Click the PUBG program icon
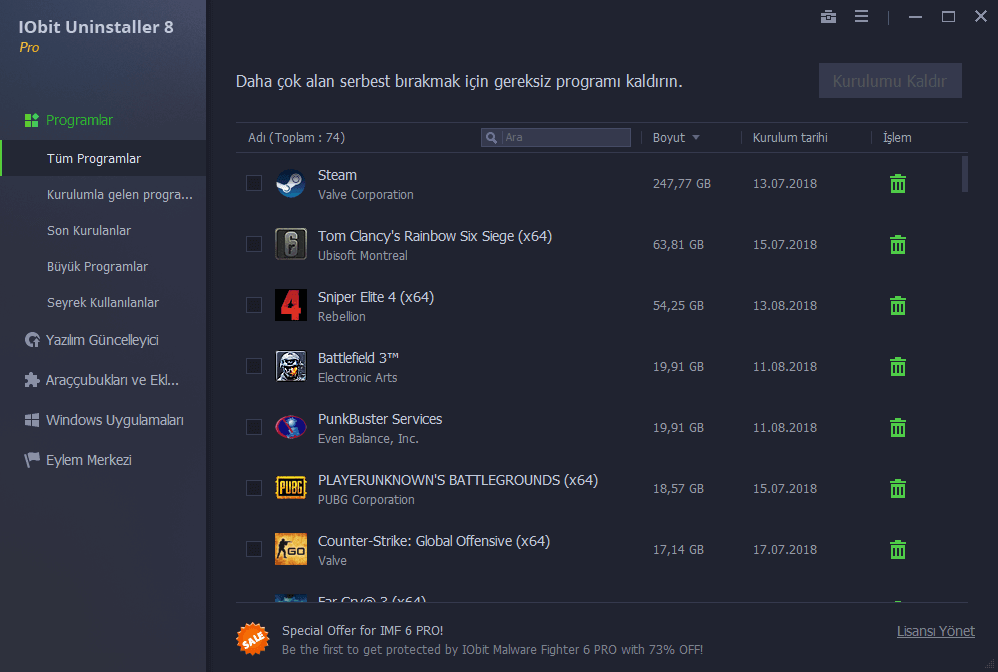 coord(291,489)
